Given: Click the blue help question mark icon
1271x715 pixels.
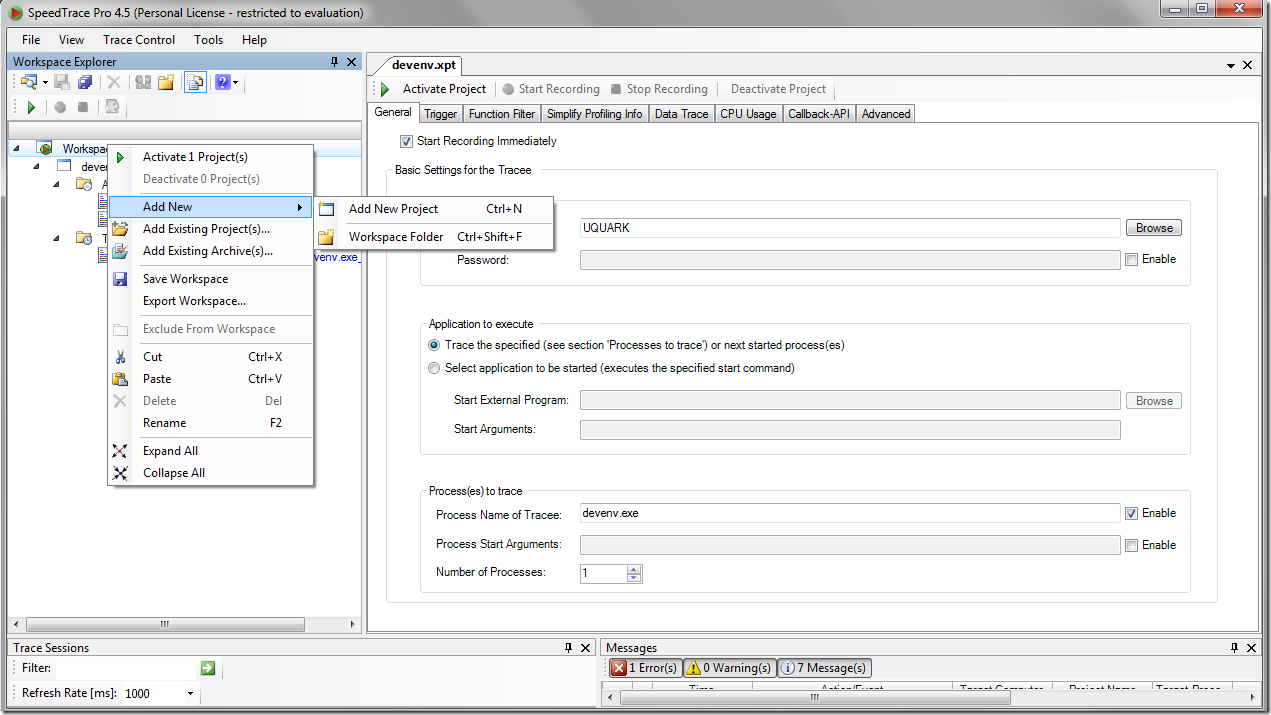Looking at the screenshot, I should point(222,82).
